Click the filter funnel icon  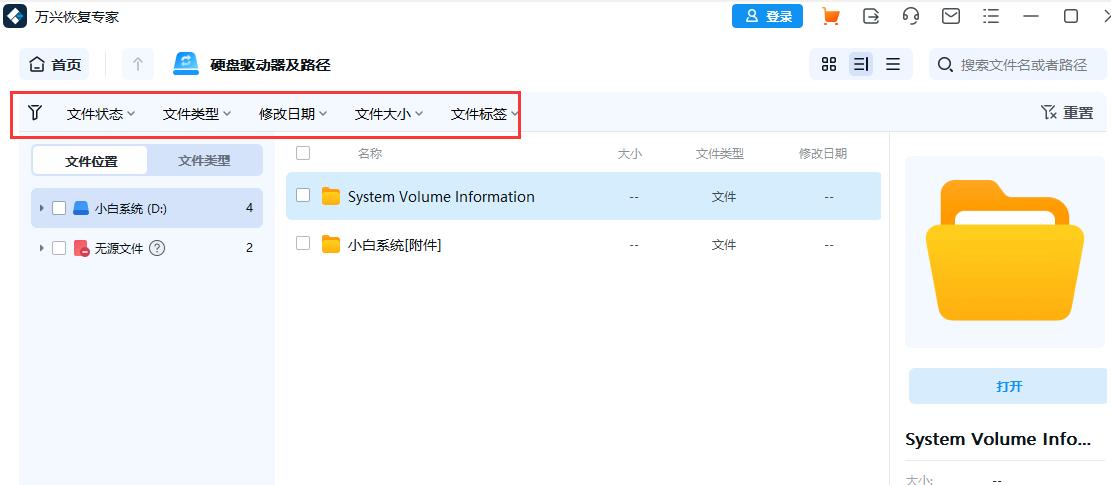[35, 112]
